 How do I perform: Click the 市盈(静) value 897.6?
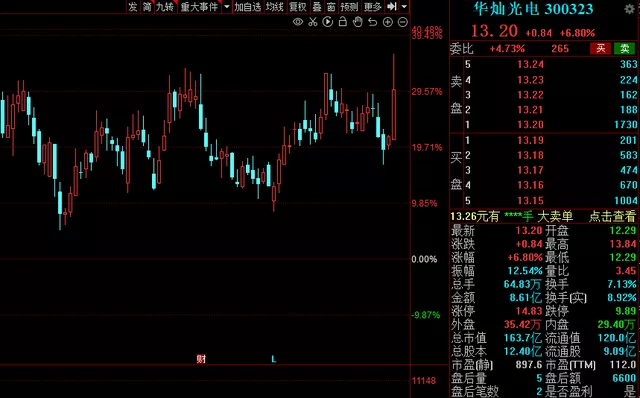point(529,365)
